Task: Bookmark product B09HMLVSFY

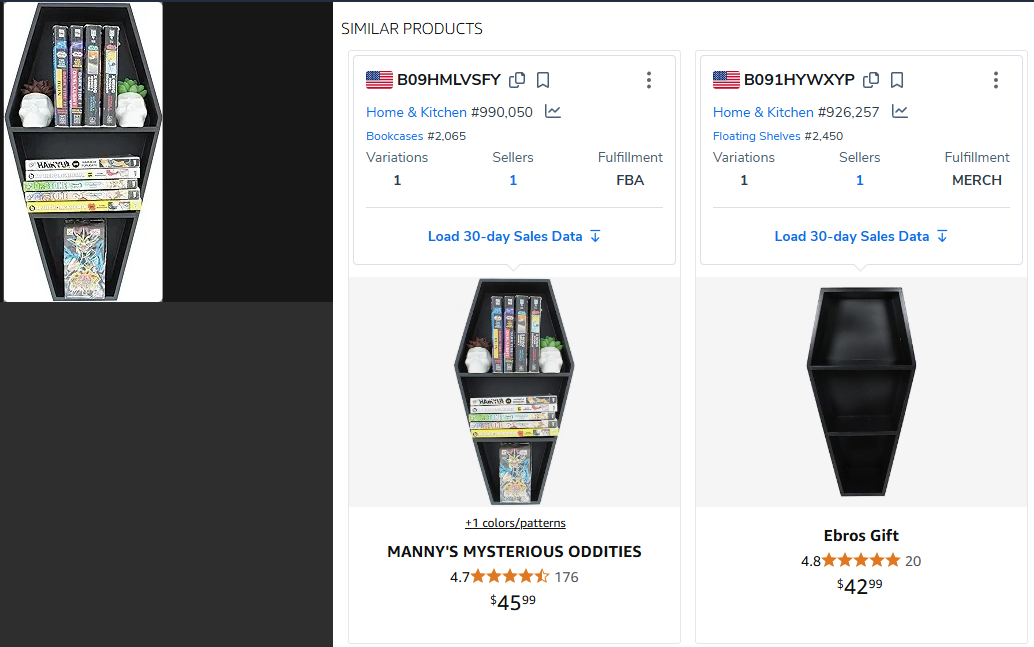Action: 543,80
